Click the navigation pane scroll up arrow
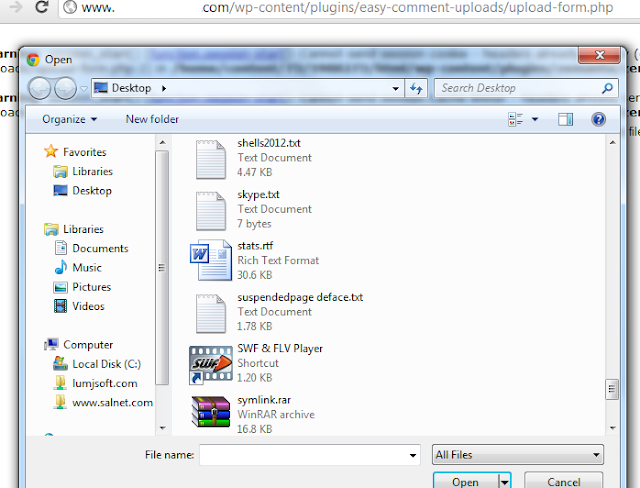The height and width of the screenshot is (488, 640). click(x=162, y=142)
